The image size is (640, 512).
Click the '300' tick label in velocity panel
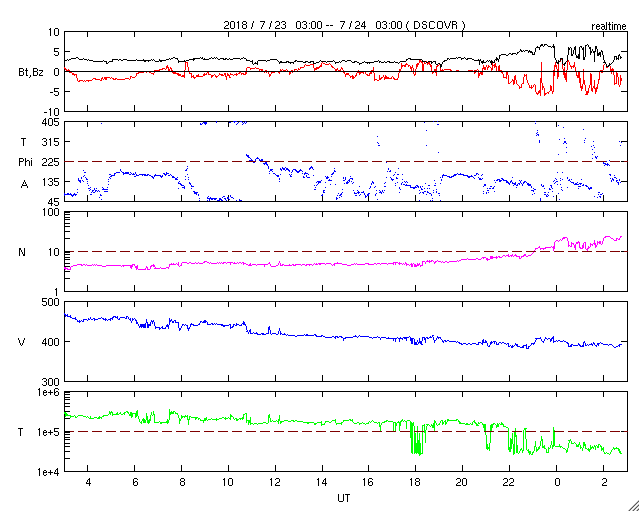tap(51, 382)
